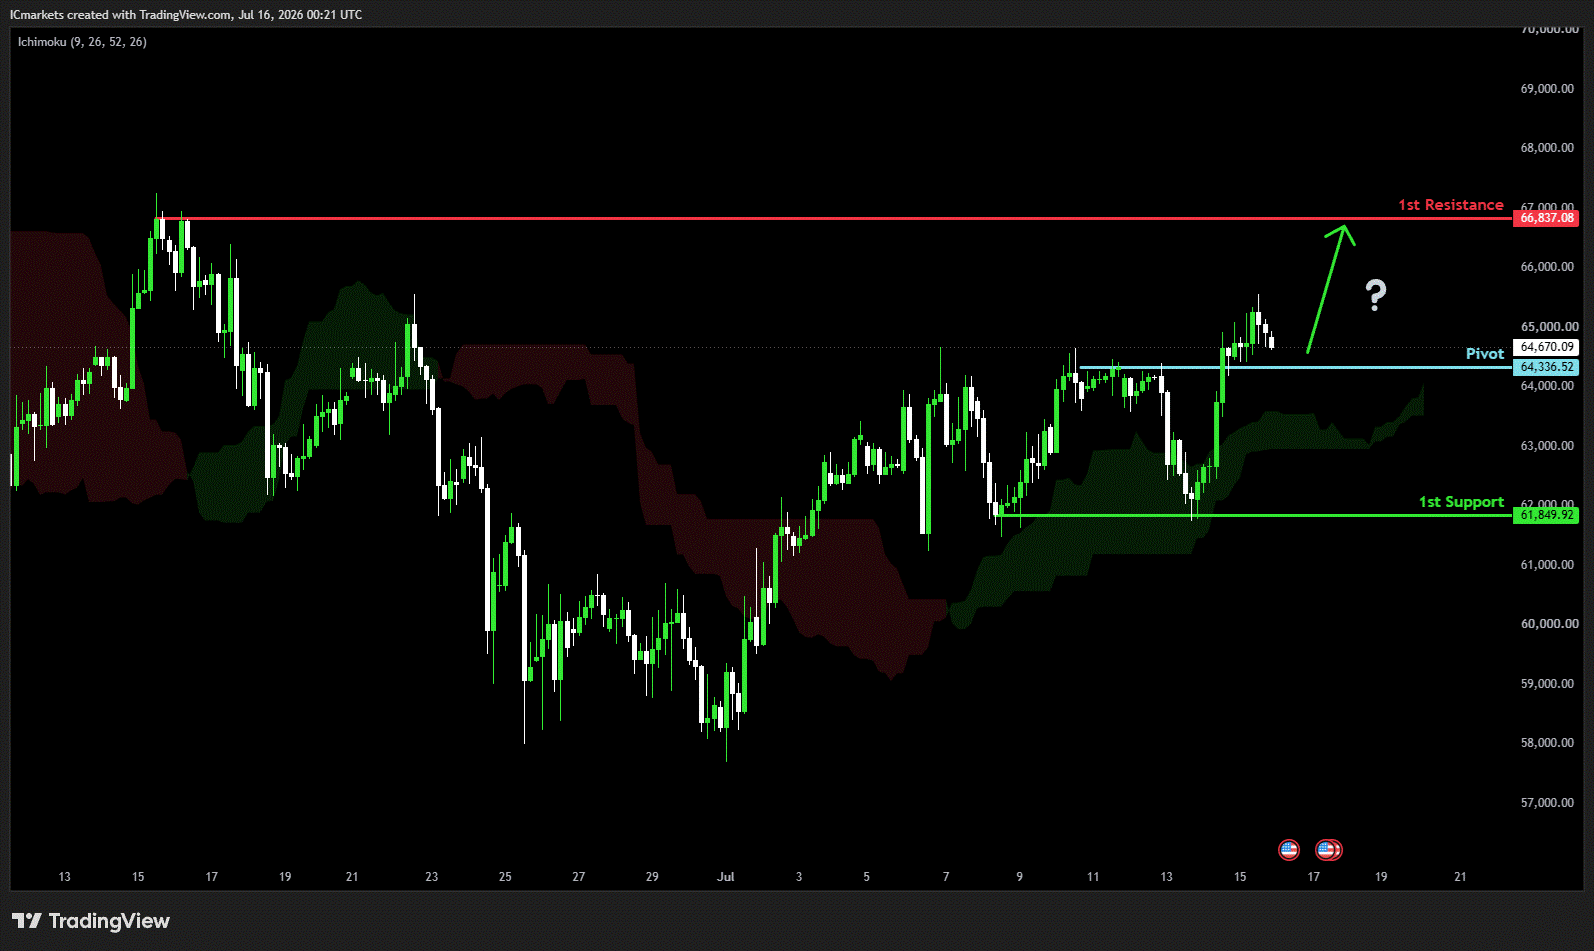Click the Ichimoku (9, 26, 52, 26) indicator label
Image resolution: width=1594 pixels, height=951 pixels.
point(82,42)
